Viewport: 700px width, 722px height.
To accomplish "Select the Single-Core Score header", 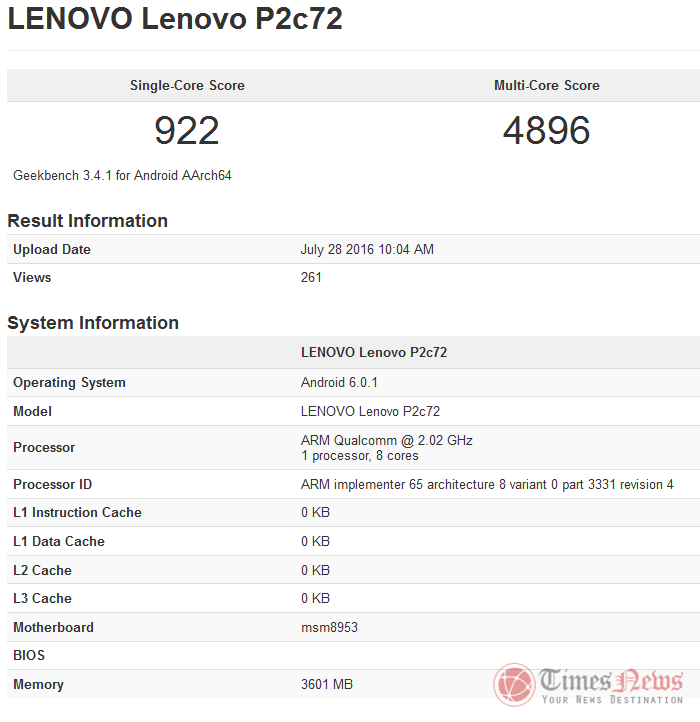I will (187, 85).
